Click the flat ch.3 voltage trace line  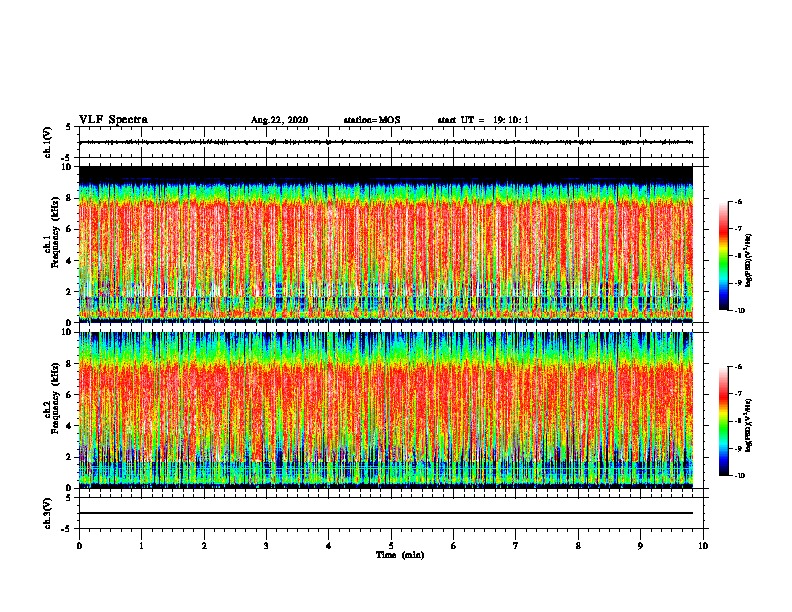tap(386, 513)
